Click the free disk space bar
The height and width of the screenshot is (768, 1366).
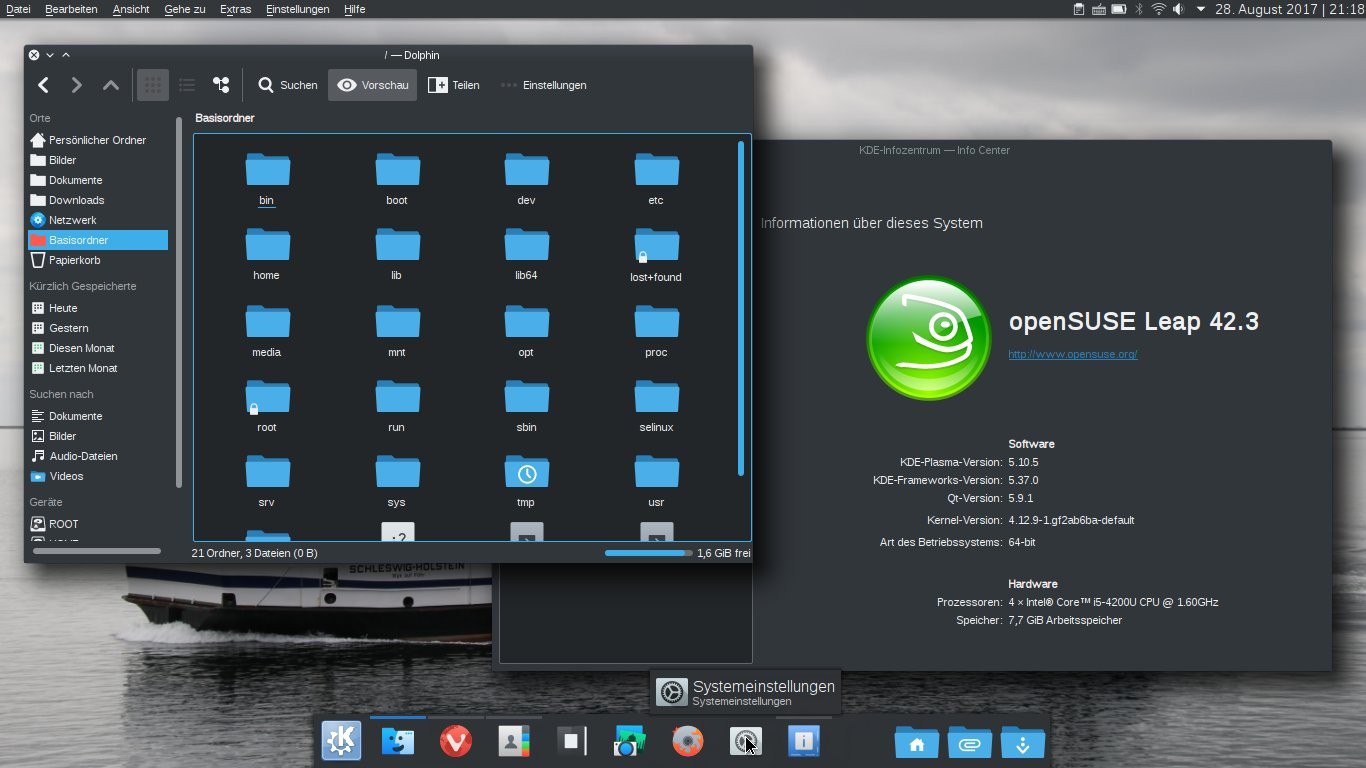pos(648,553)
